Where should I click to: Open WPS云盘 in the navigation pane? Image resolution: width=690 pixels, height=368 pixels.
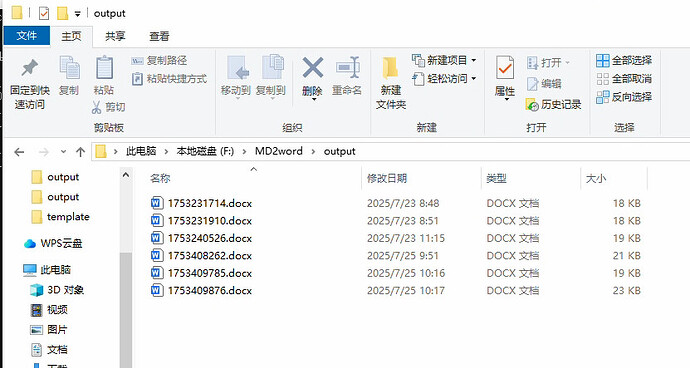53,243
